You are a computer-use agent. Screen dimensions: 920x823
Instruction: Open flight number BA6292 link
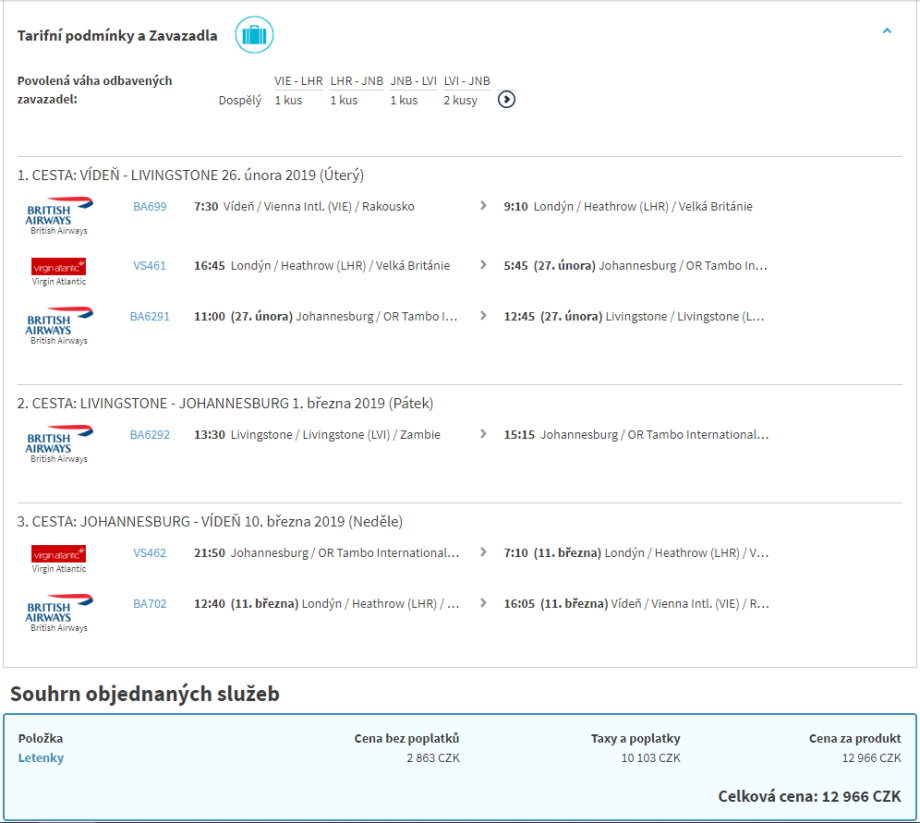(150, 435)
